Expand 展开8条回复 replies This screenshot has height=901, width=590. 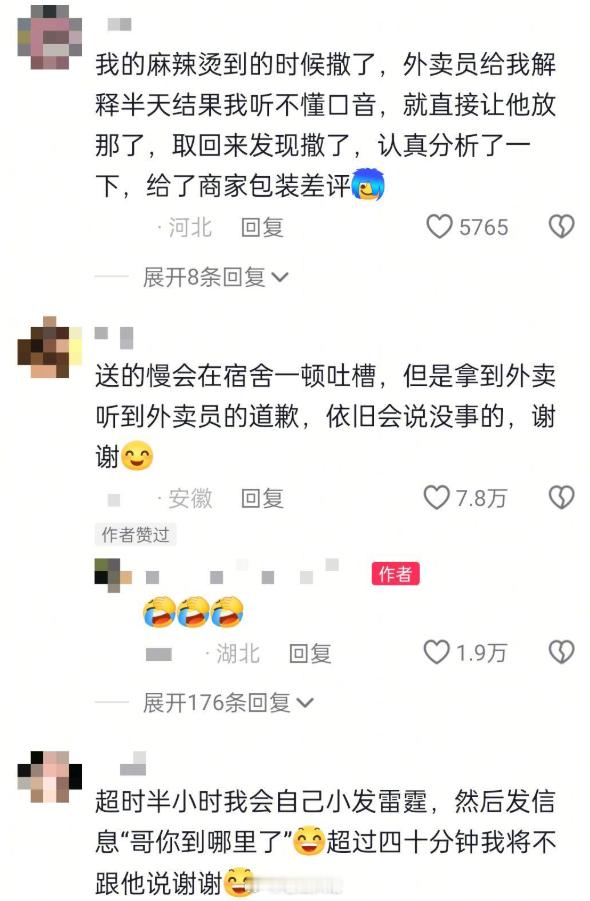[216, 278]
